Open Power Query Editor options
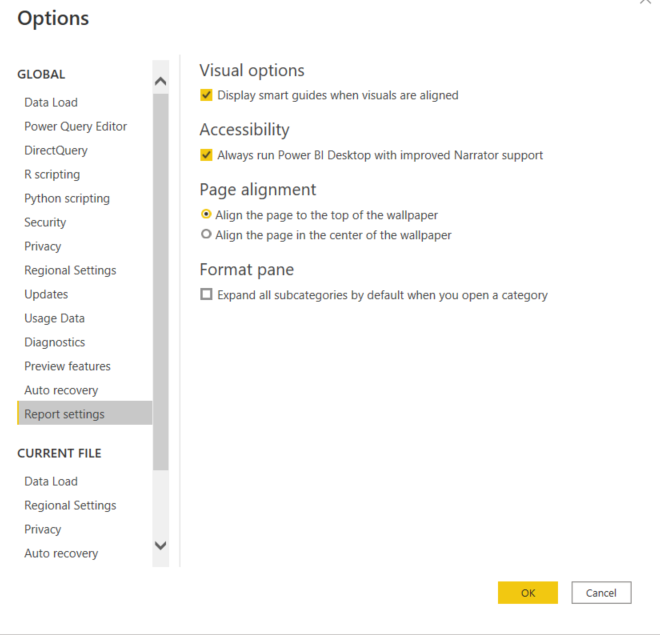The height and width of the screenshot is (635, 660). 75,126
